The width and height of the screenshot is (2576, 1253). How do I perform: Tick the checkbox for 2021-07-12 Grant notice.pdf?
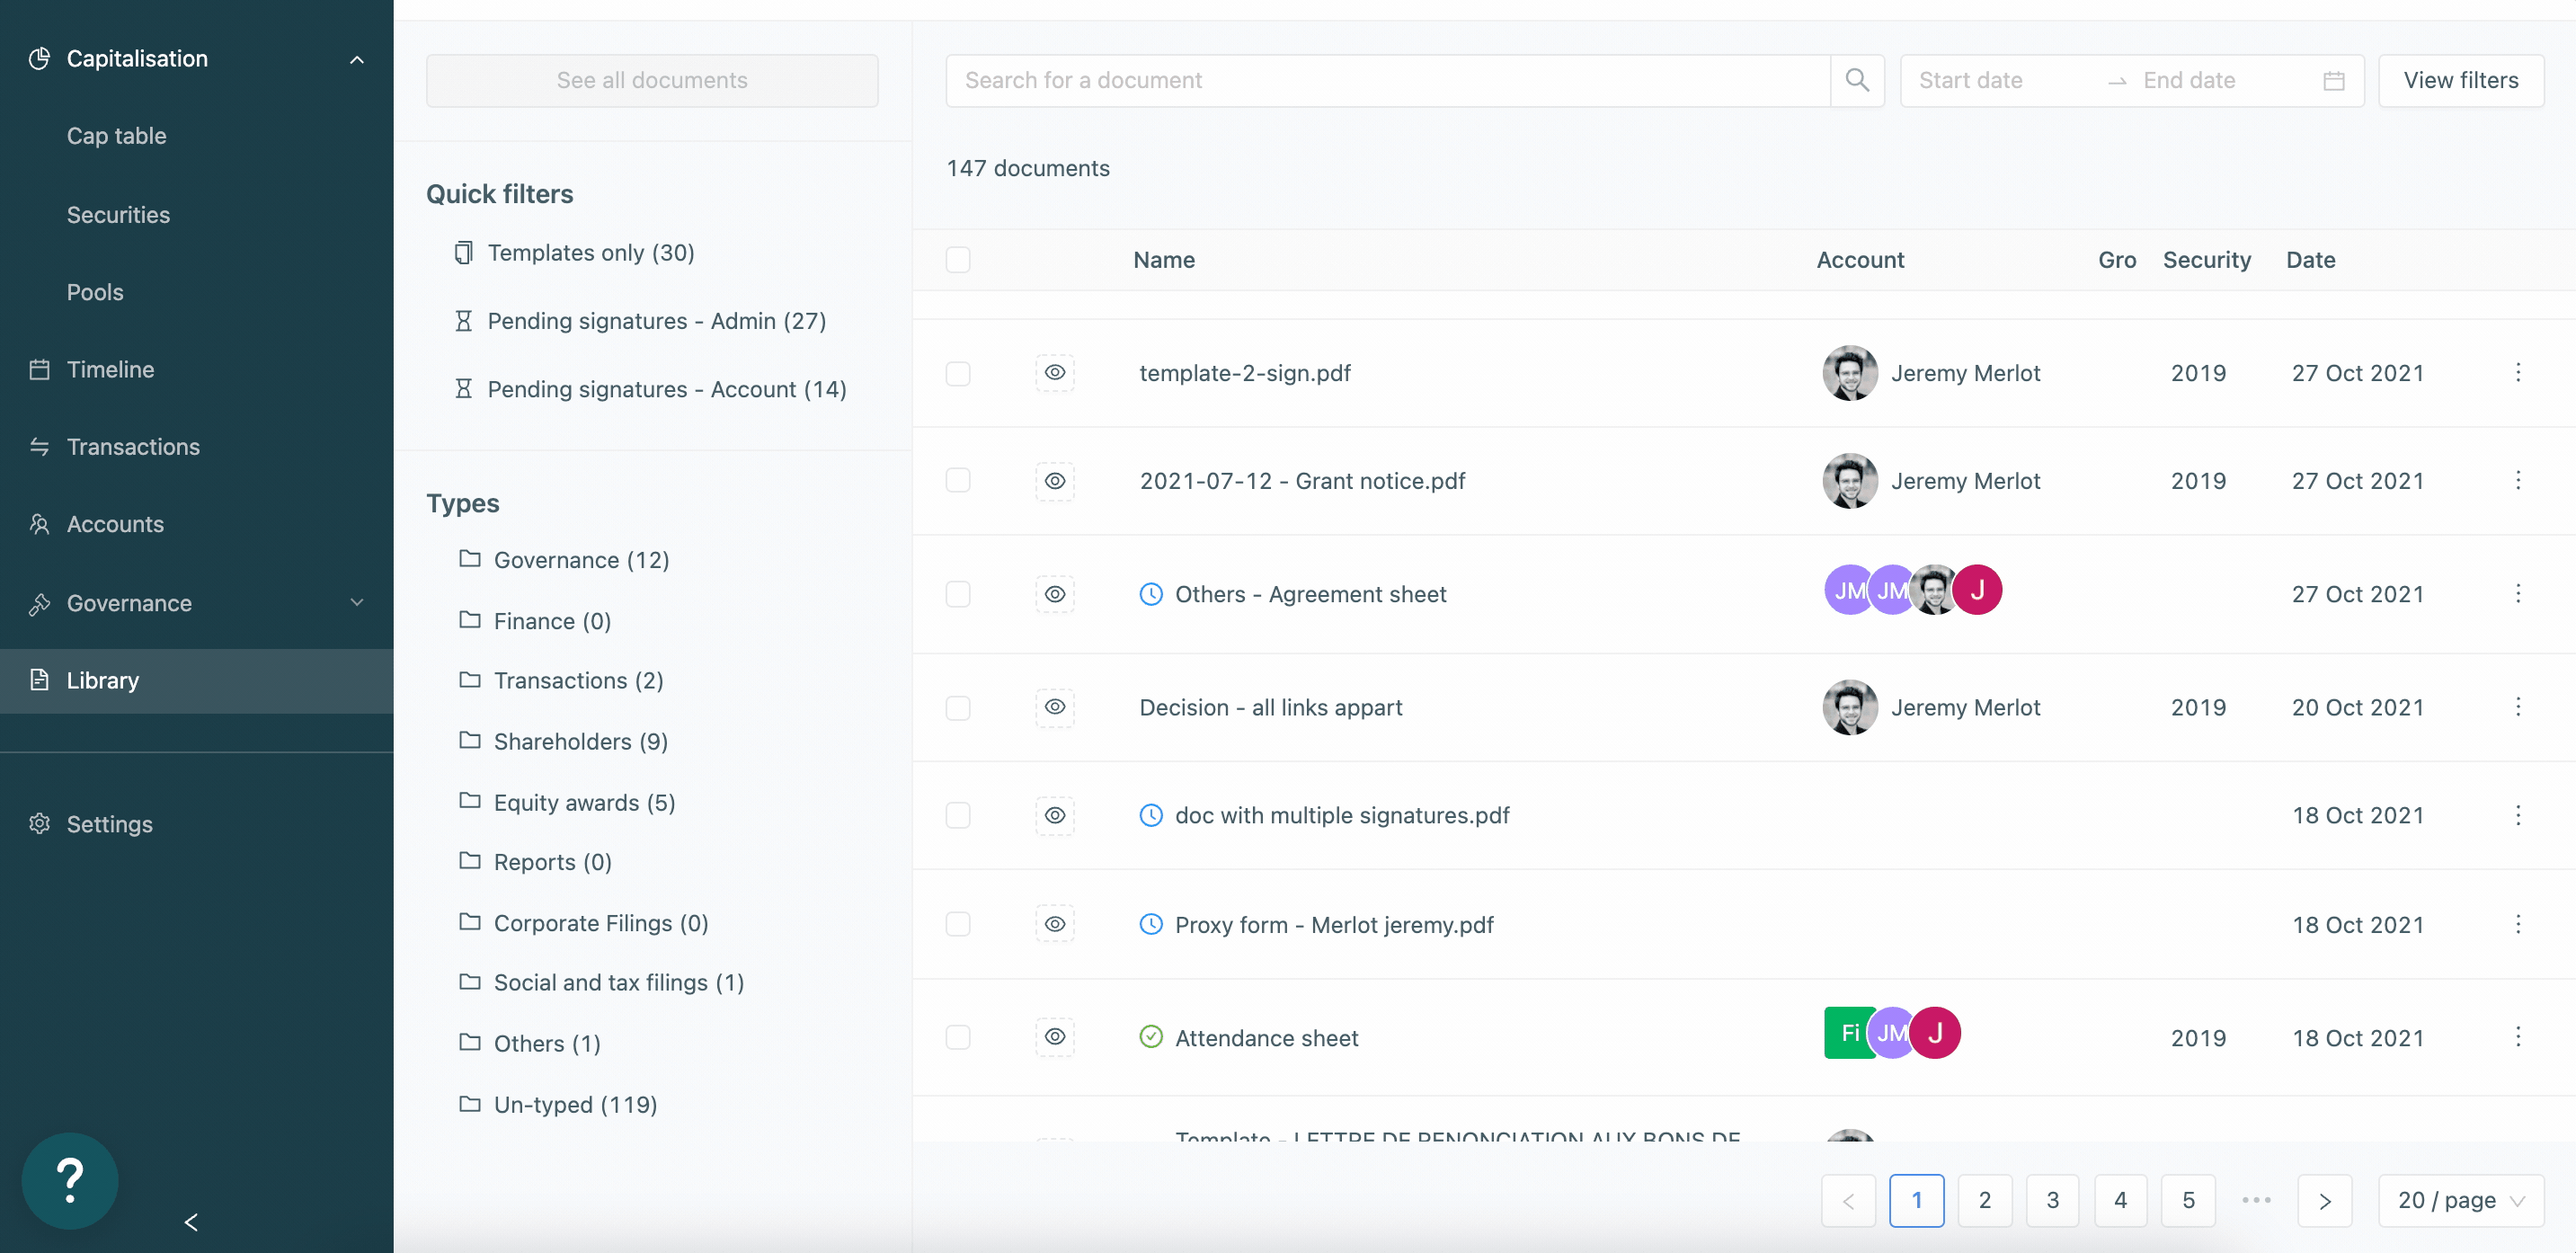point(958,481)
